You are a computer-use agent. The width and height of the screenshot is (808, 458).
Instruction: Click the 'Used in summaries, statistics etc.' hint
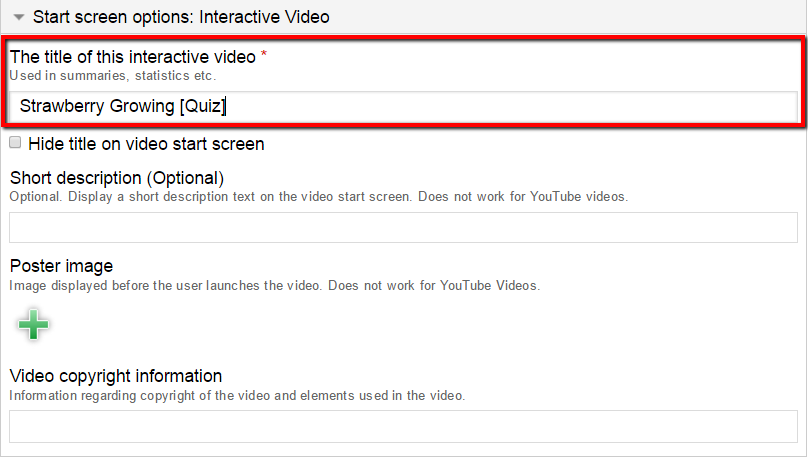pos(112,76)
